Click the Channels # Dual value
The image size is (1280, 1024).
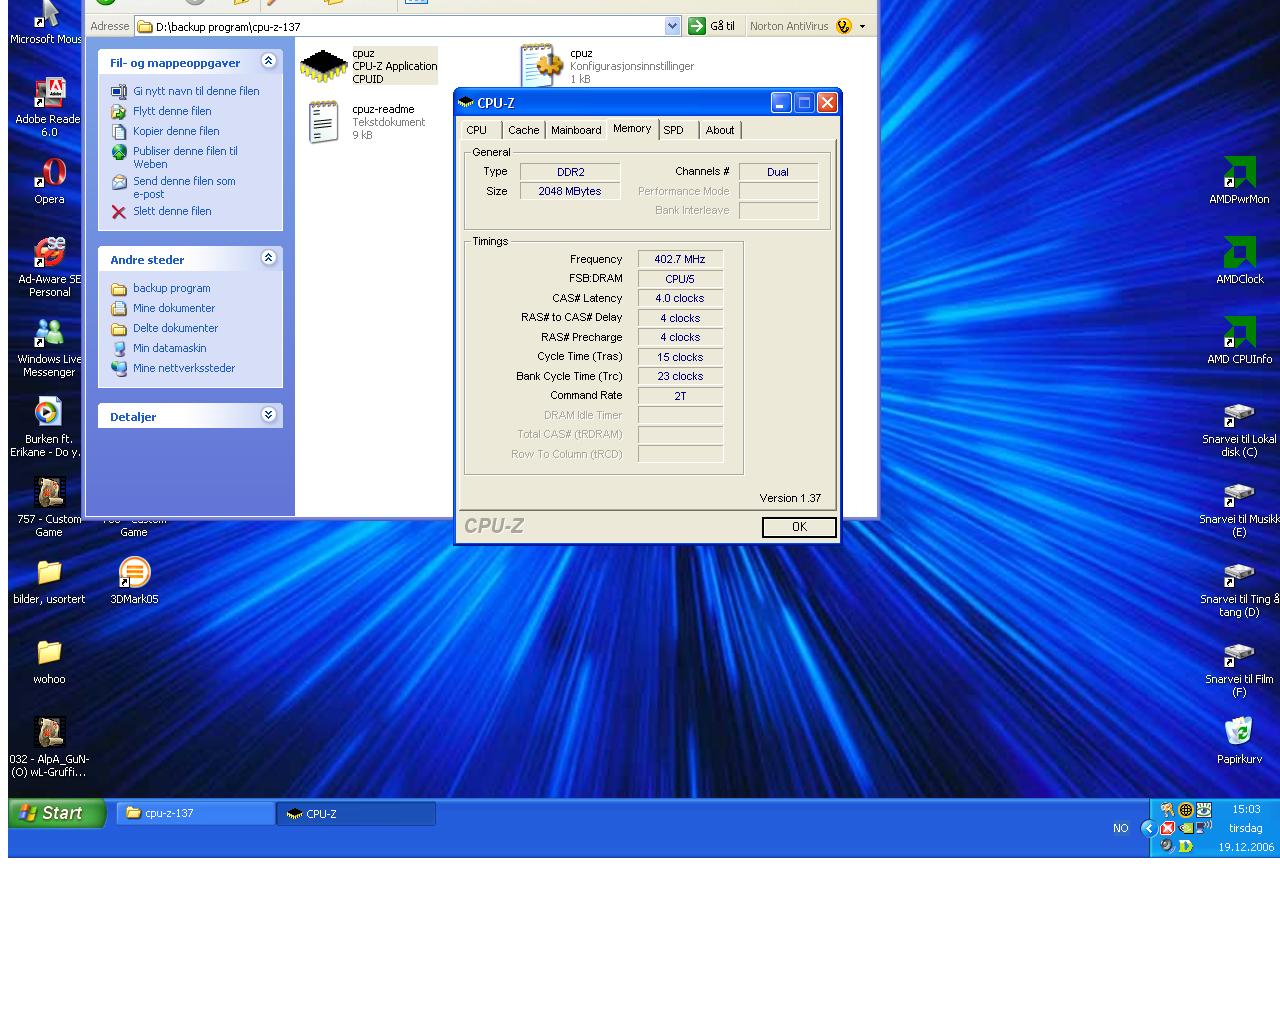pos(778,172)
